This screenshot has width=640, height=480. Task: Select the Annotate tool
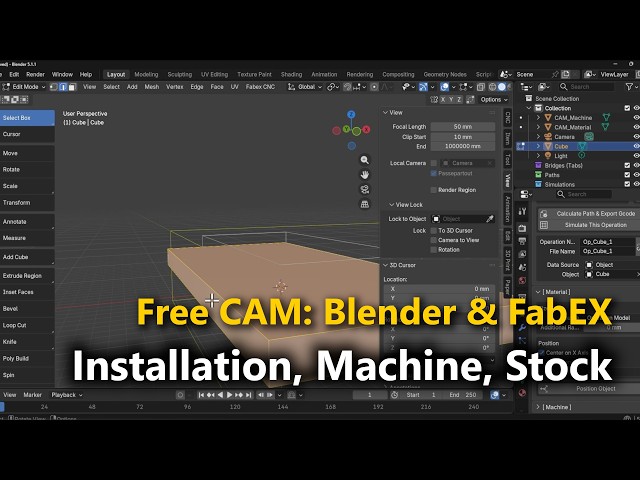(27, 222)
